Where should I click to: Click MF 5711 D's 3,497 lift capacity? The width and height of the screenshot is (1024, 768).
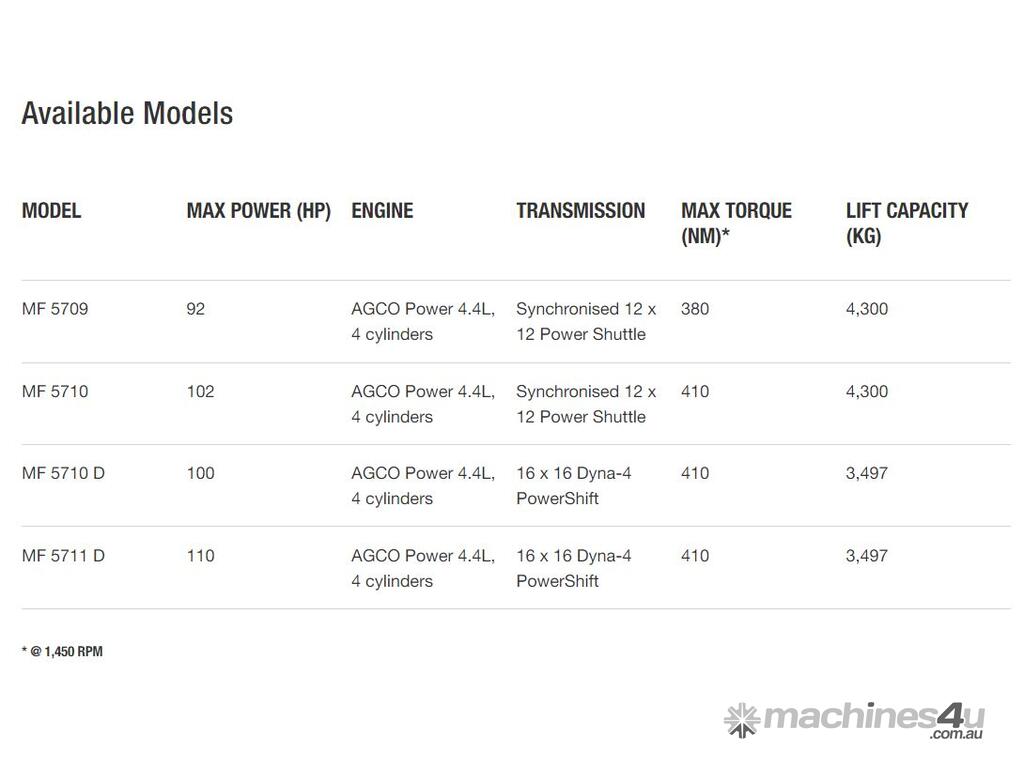pyautogui.click(x=866, y=555)
